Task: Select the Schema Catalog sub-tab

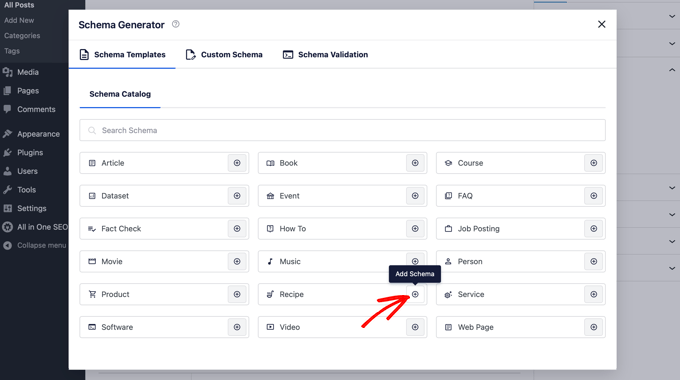Action: 120,94
